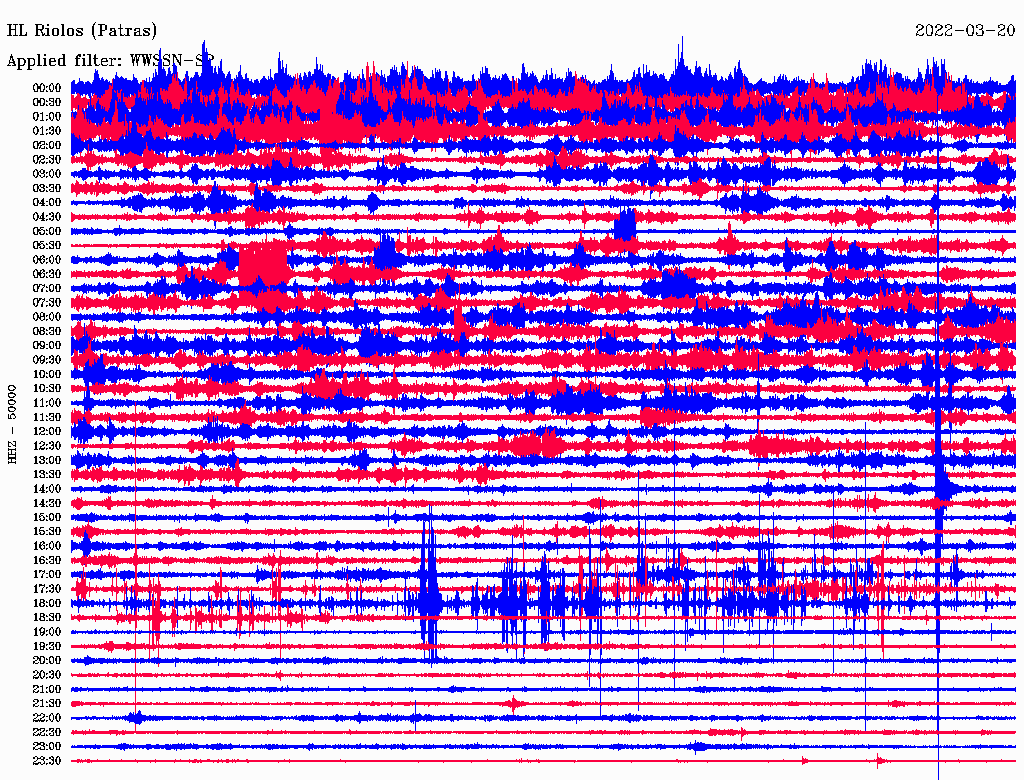Select the 18:00 time label
Screen dimensions: 1024x780
pos(47,603)
